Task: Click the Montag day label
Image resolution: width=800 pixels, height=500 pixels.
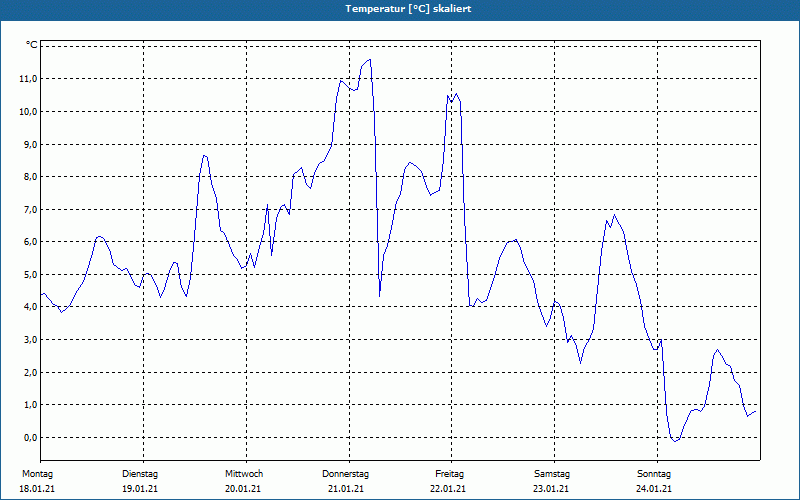Action: 37,474
